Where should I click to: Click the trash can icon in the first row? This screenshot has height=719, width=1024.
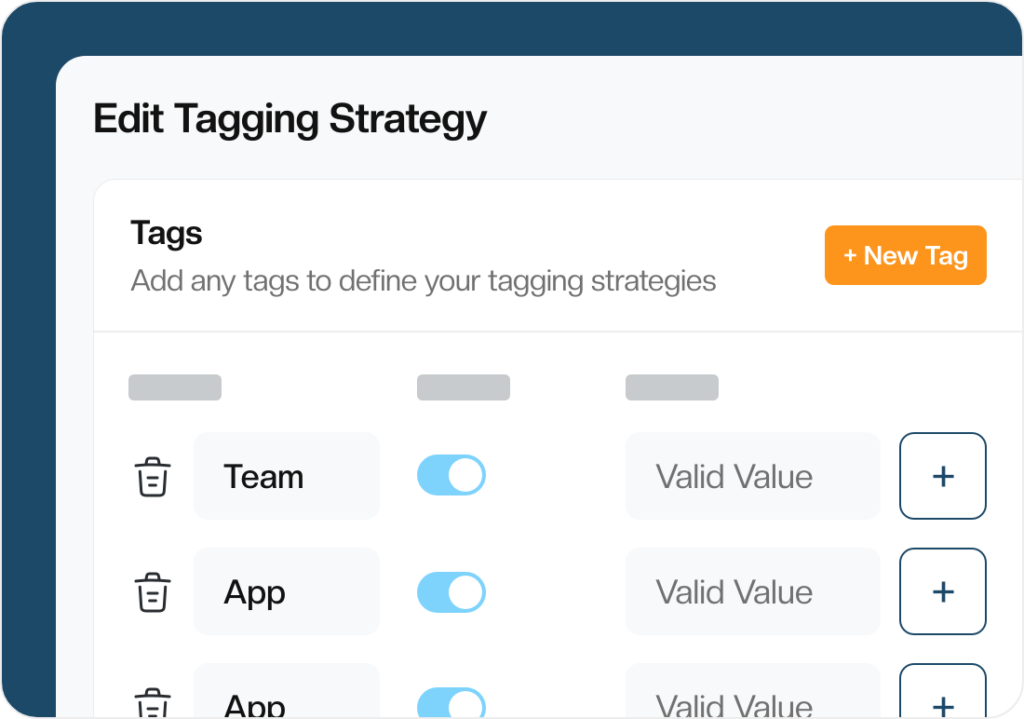151,477
